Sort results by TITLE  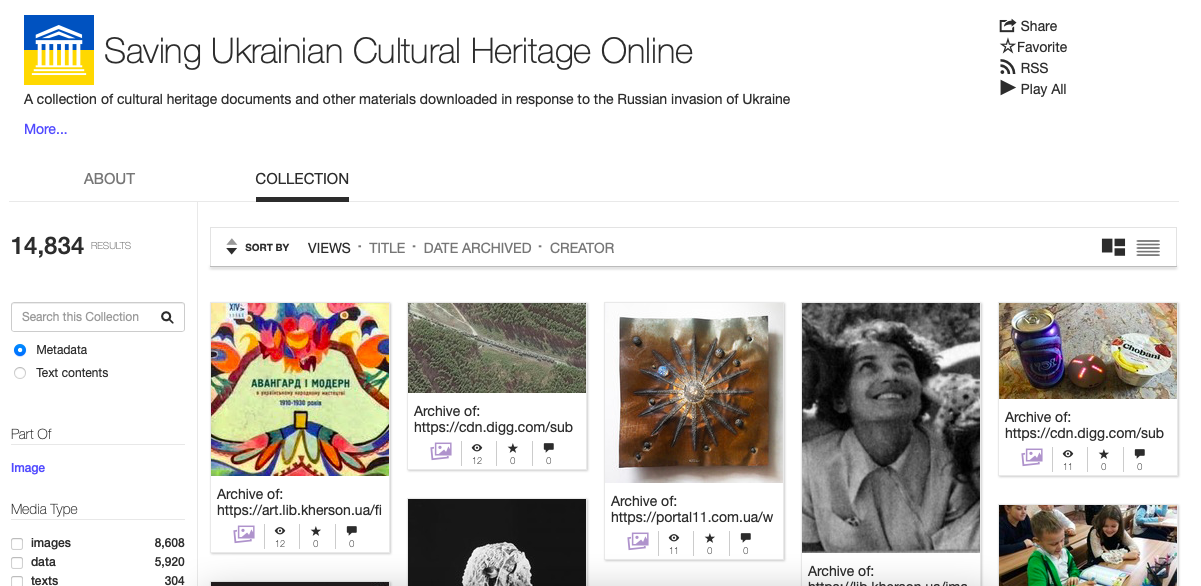tap(387, 248)
